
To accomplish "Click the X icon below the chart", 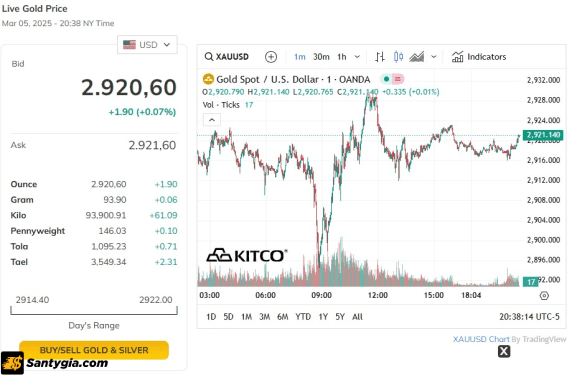I will pos(504,351).
